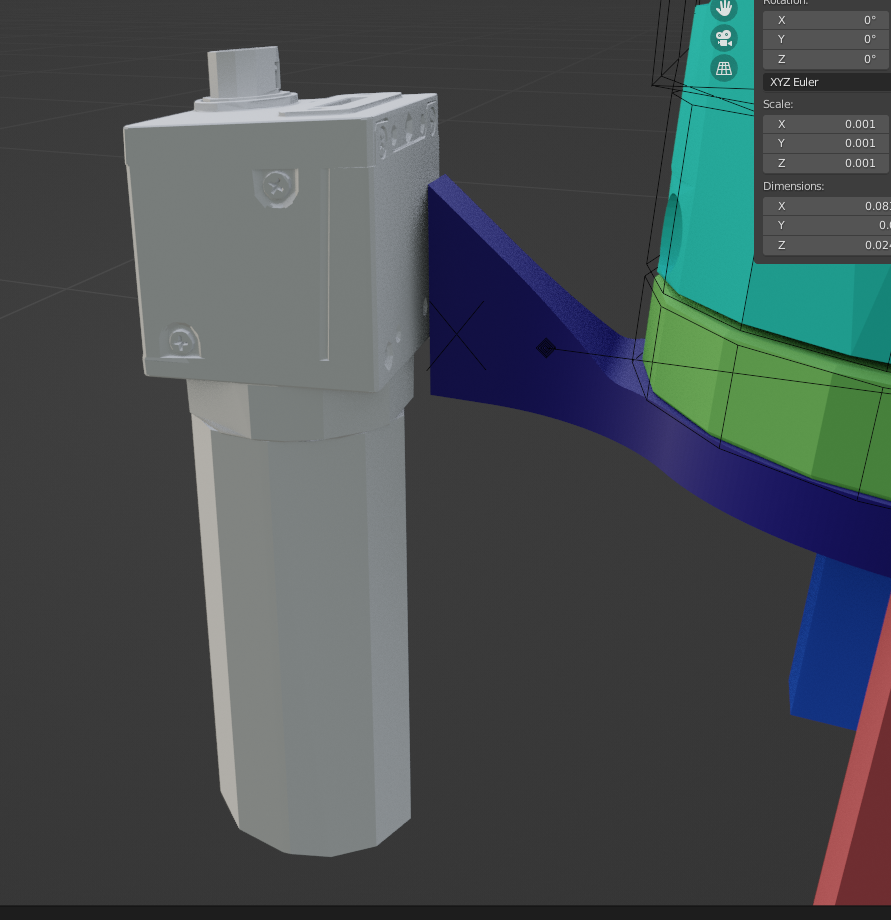
Task: Open the XYZ Euler rotation order dropdown
Action: [x=826, y=81]
